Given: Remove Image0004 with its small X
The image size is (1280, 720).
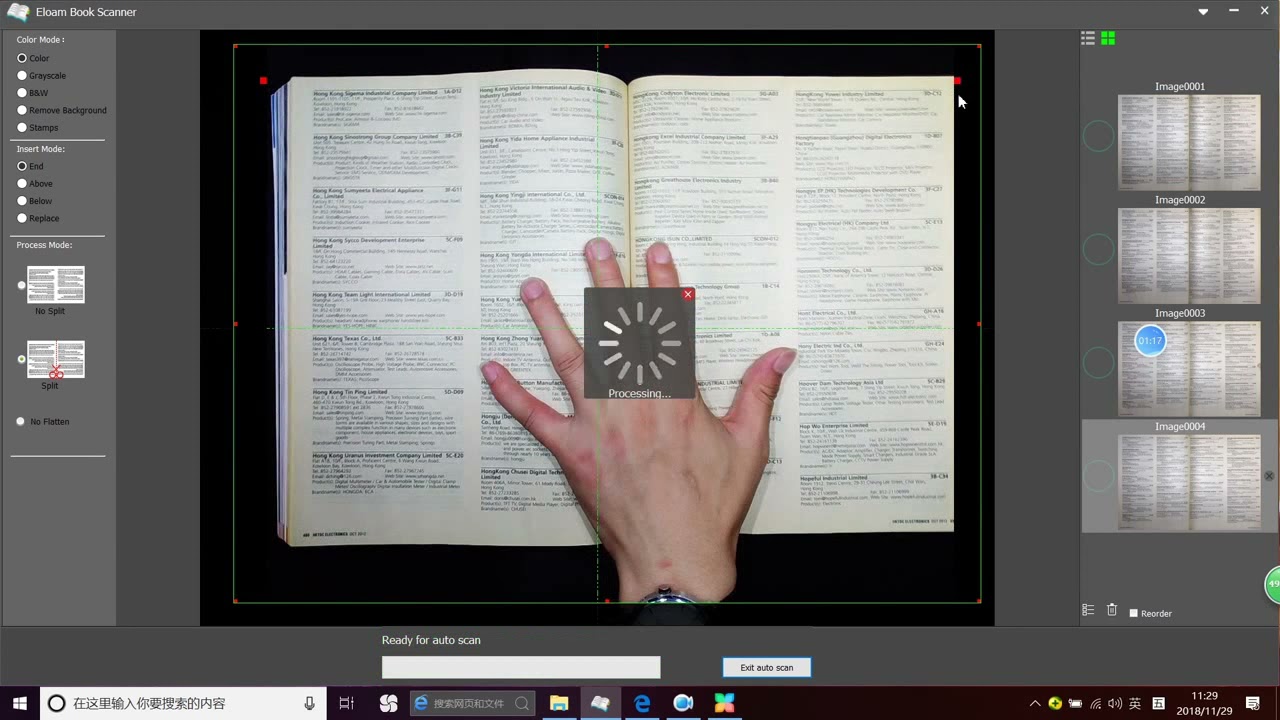Looking at the screenshot, I should click(x=1269, y=476).
